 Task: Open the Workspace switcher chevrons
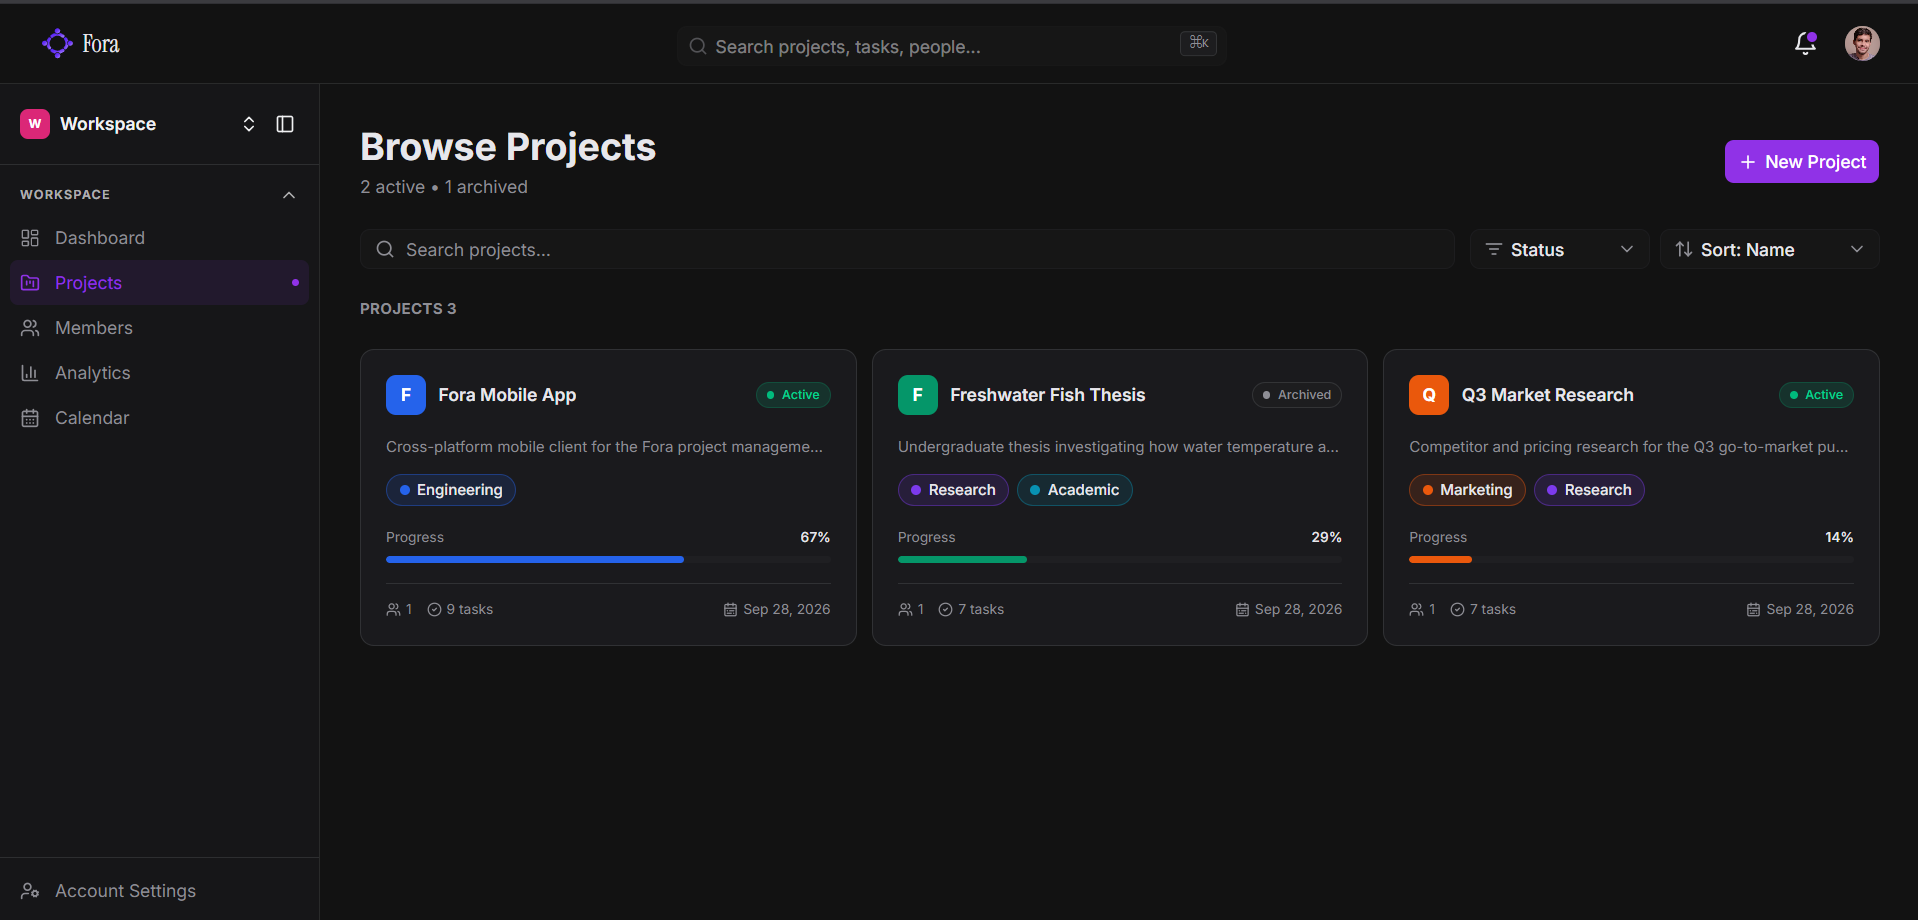coord(249,124)
